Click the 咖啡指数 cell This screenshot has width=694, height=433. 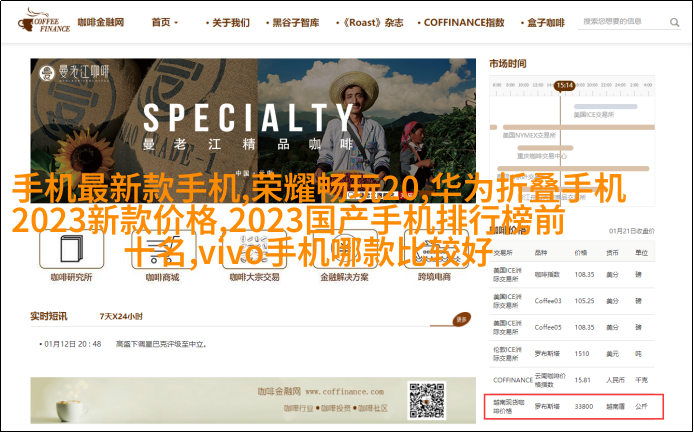tap(547, 274)
